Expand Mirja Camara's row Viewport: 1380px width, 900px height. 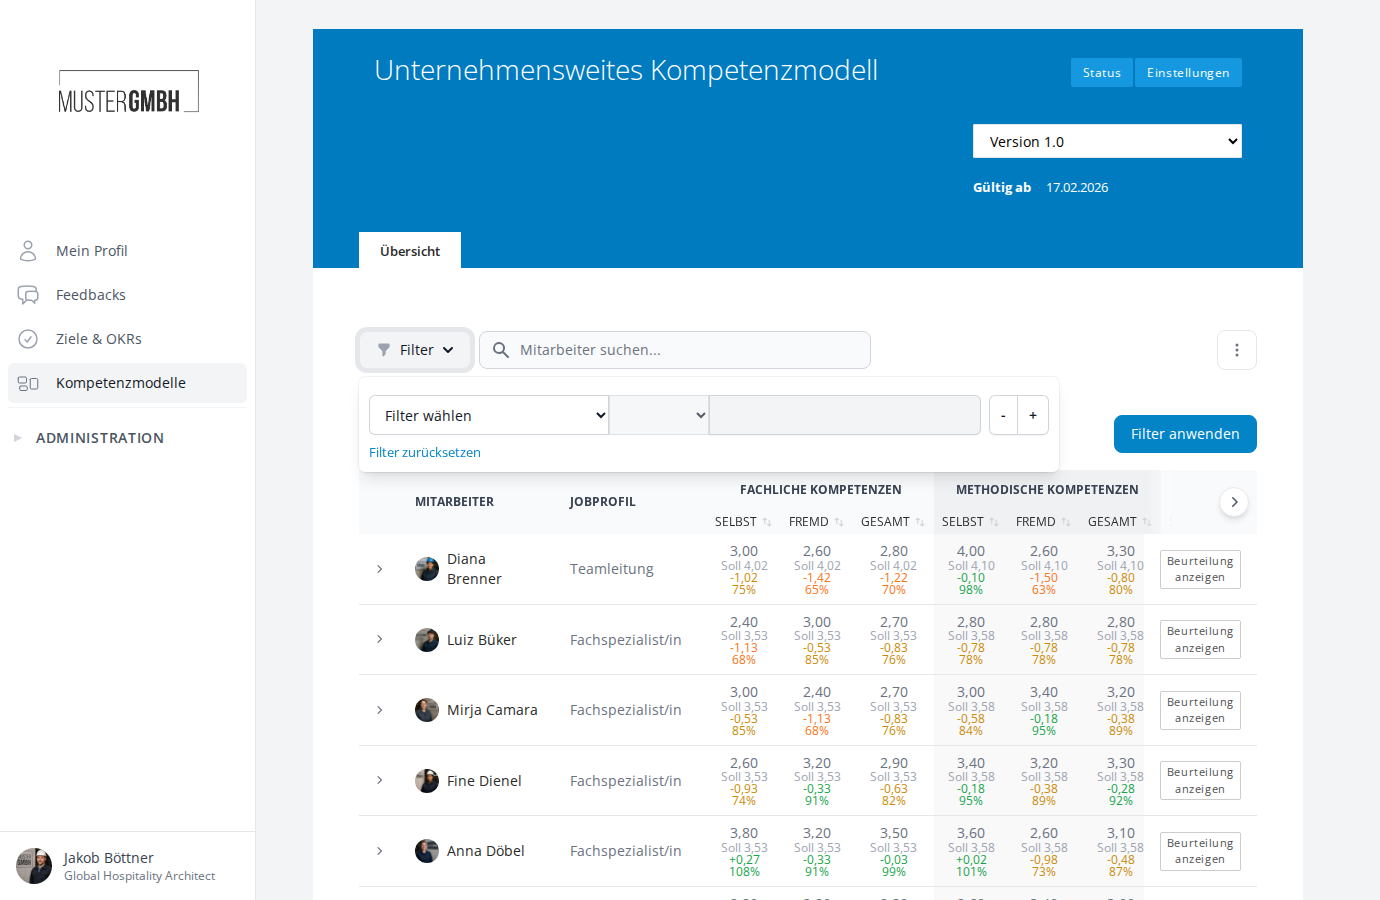click(x=380, y=710)
